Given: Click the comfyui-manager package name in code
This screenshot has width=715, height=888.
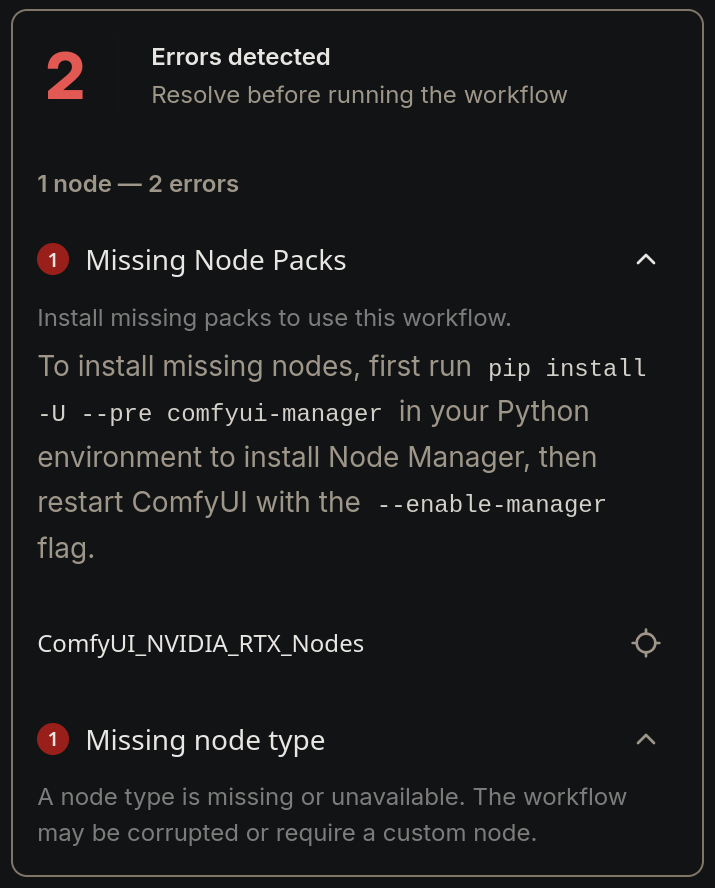Looking at the screenshot, I should pyautogui.click(x=274, y=413).
